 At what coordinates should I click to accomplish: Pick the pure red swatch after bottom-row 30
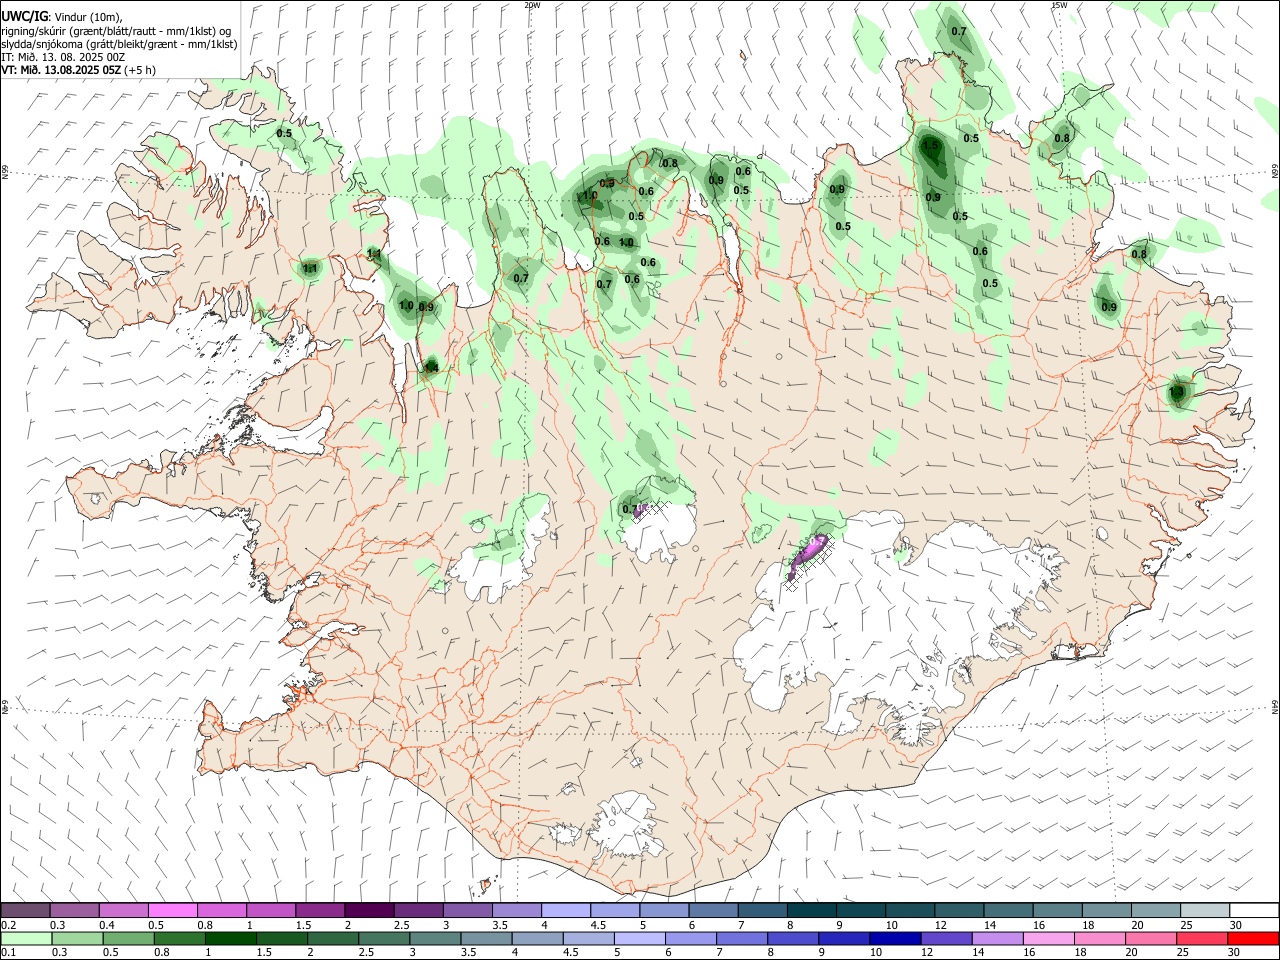click(x=1253, y=938)
